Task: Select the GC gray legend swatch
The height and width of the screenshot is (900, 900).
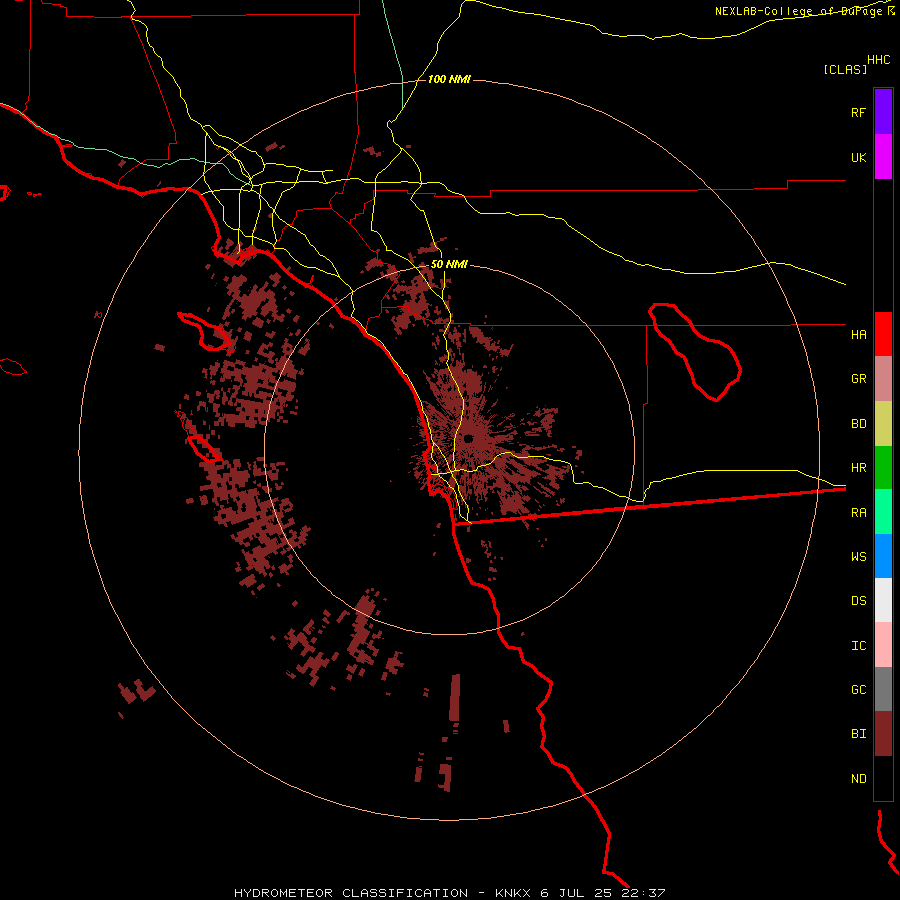Action: pyautogui.click(x=883, y=689)
